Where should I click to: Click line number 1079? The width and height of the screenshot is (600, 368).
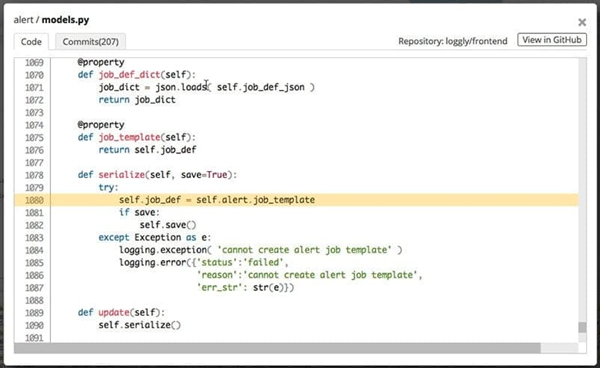pos(34,187)
